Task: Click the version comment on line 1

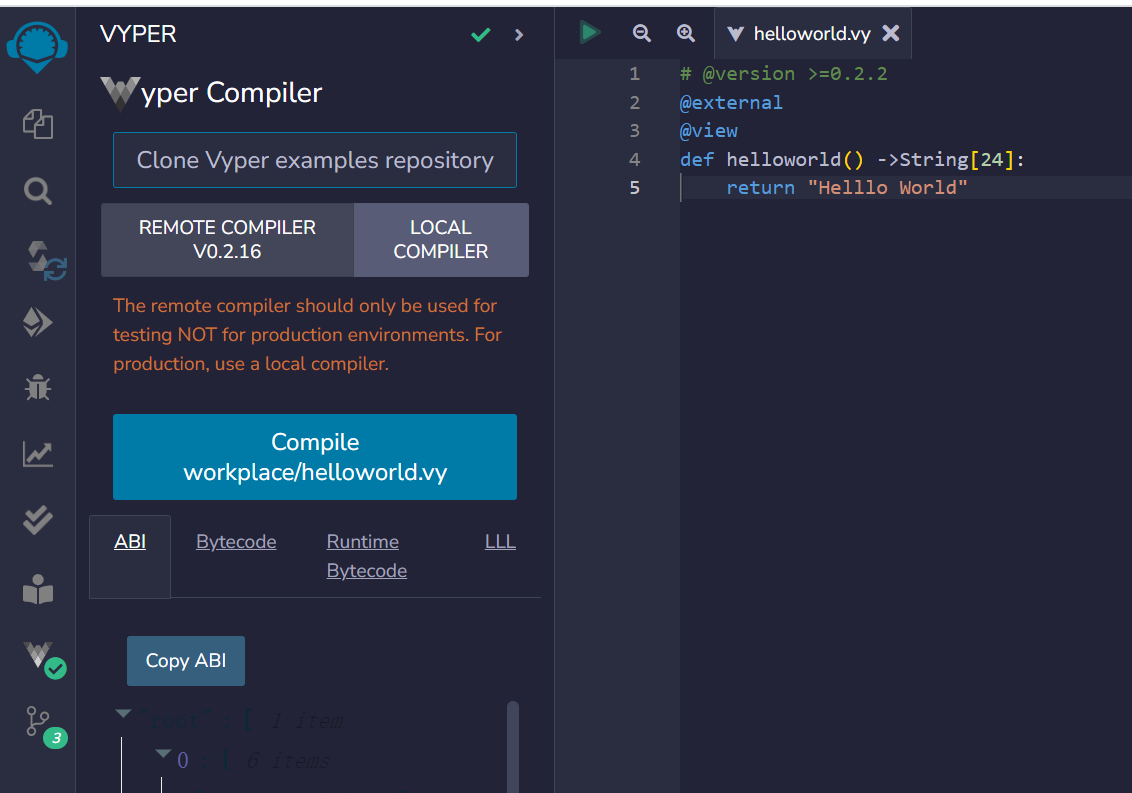Action: (x=783, y=74)
